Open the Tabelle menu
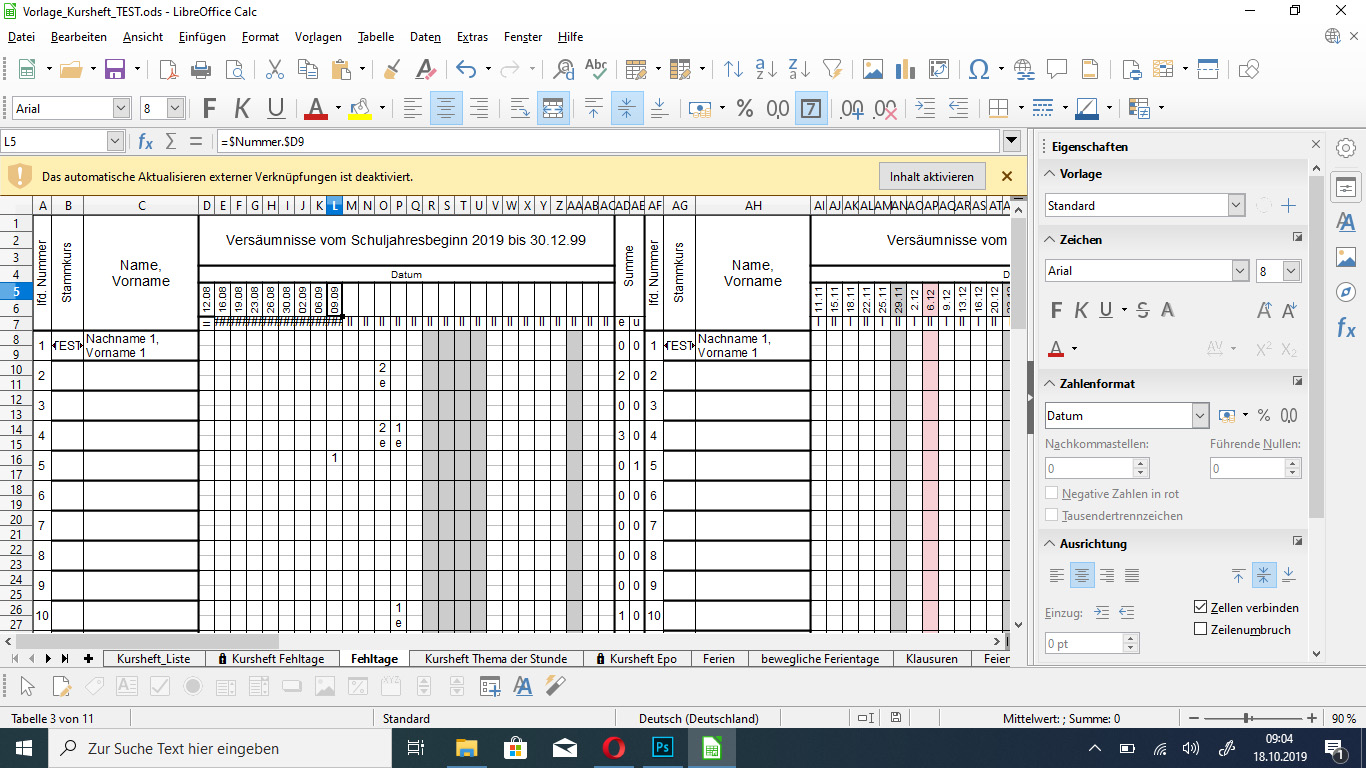1366x768 pixels. 376,37
